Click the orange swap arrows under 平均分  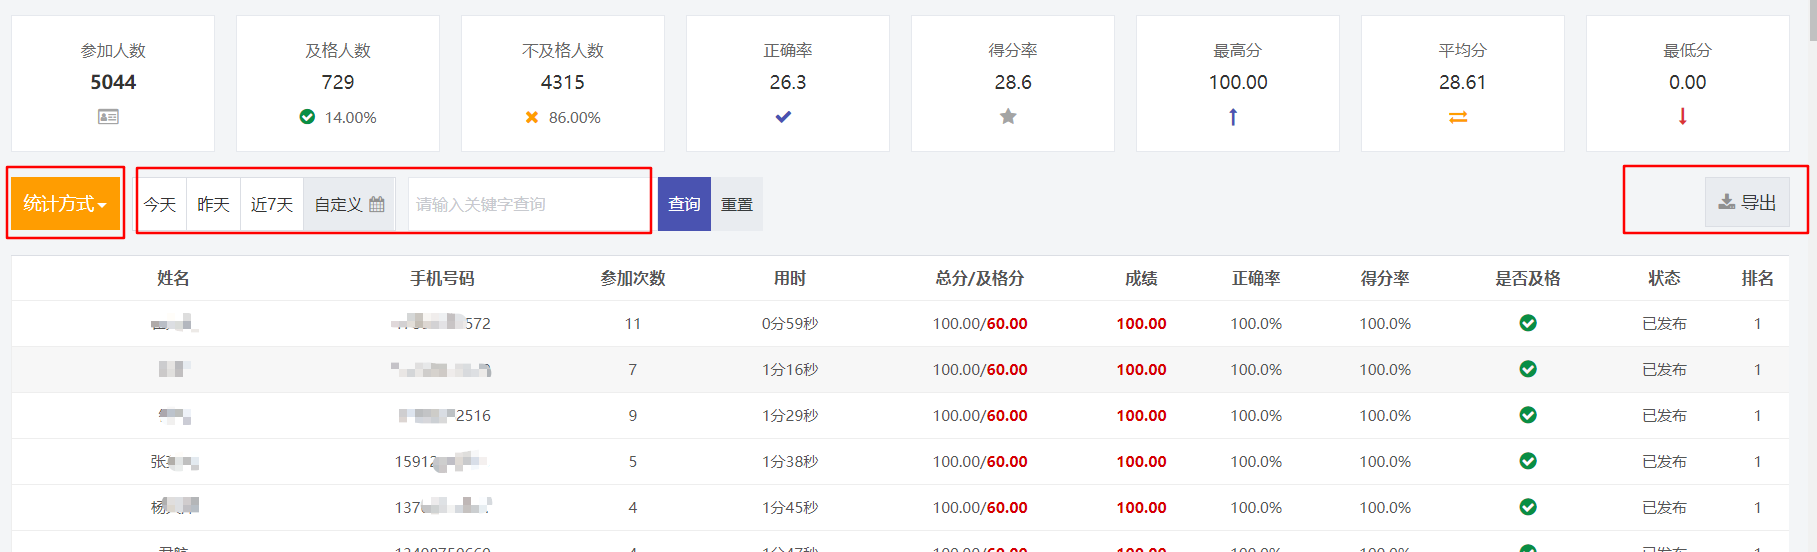click(1458, 117)
